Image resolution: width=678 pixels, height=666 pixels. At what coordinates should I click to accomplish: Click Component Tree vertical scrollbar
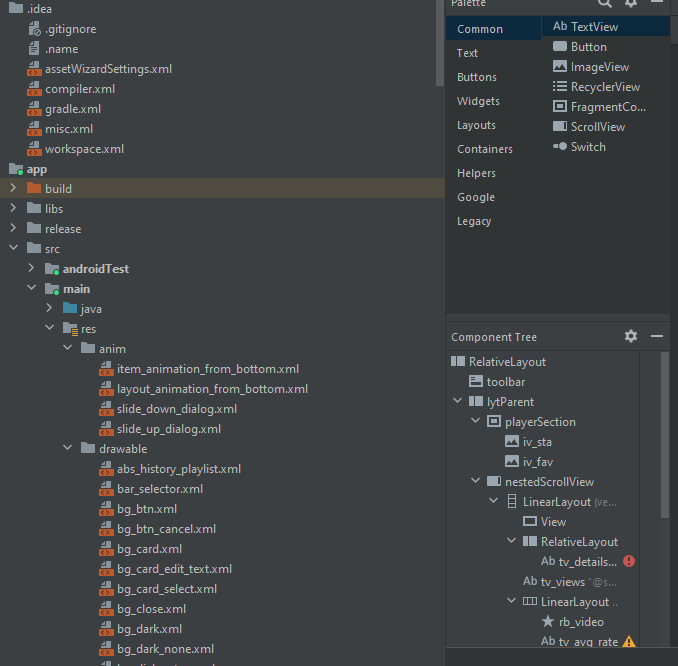tap(665, 434)
